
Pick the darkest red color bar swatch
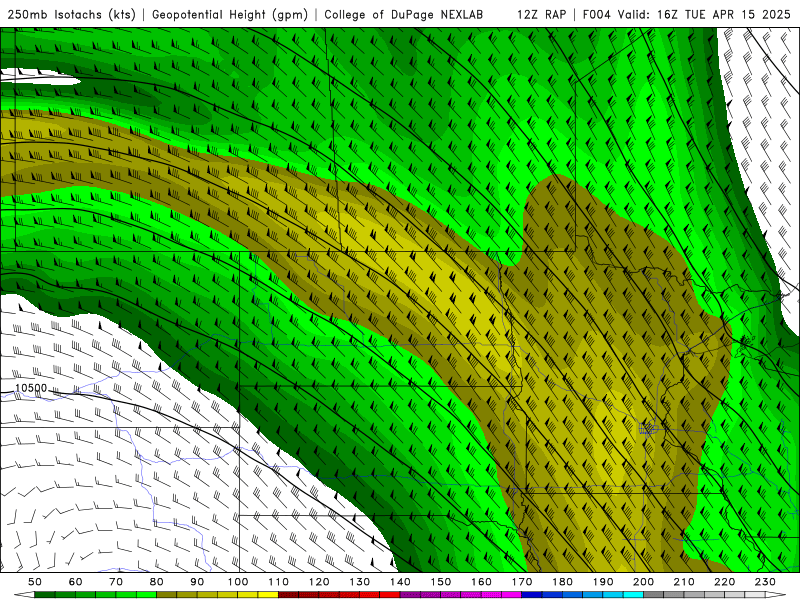point(288,594)
